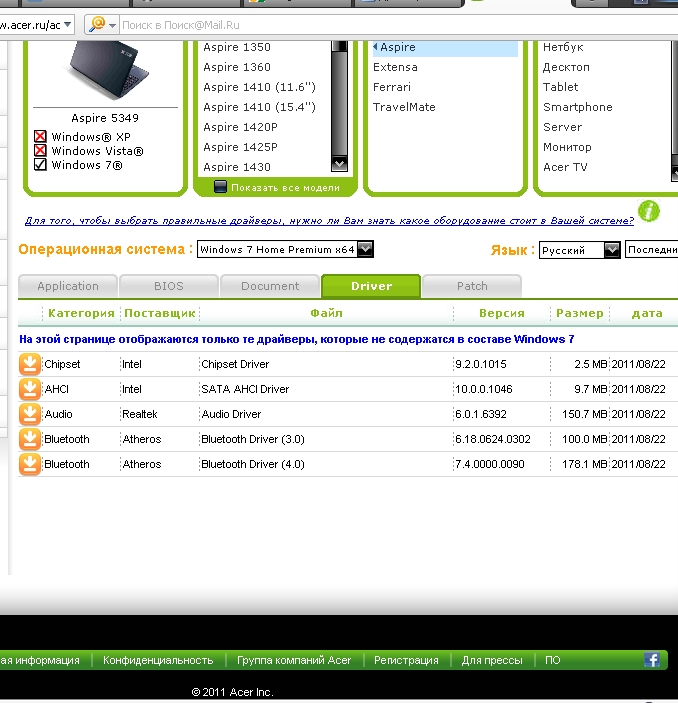Select the Десктоп category
The width and height of the screenshot is (678, 703).
click(566, 67)
